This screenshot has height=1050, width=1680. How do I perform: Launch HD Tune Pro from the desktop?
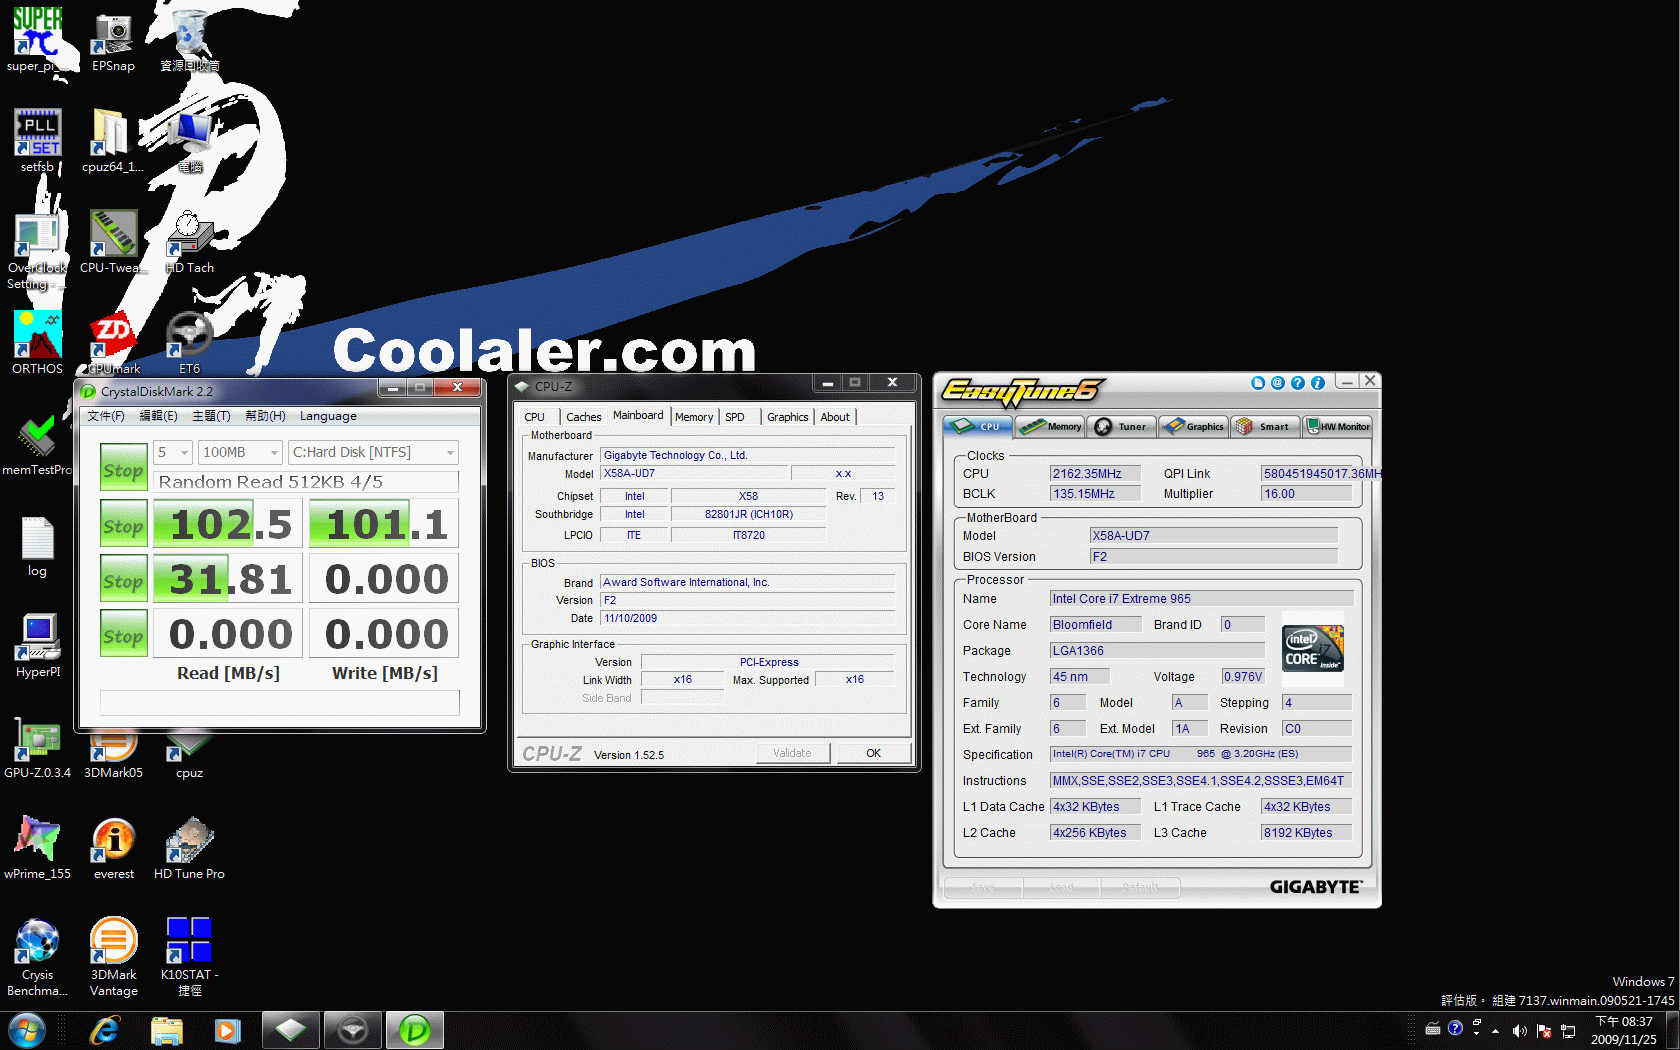(x=189, y=848)
